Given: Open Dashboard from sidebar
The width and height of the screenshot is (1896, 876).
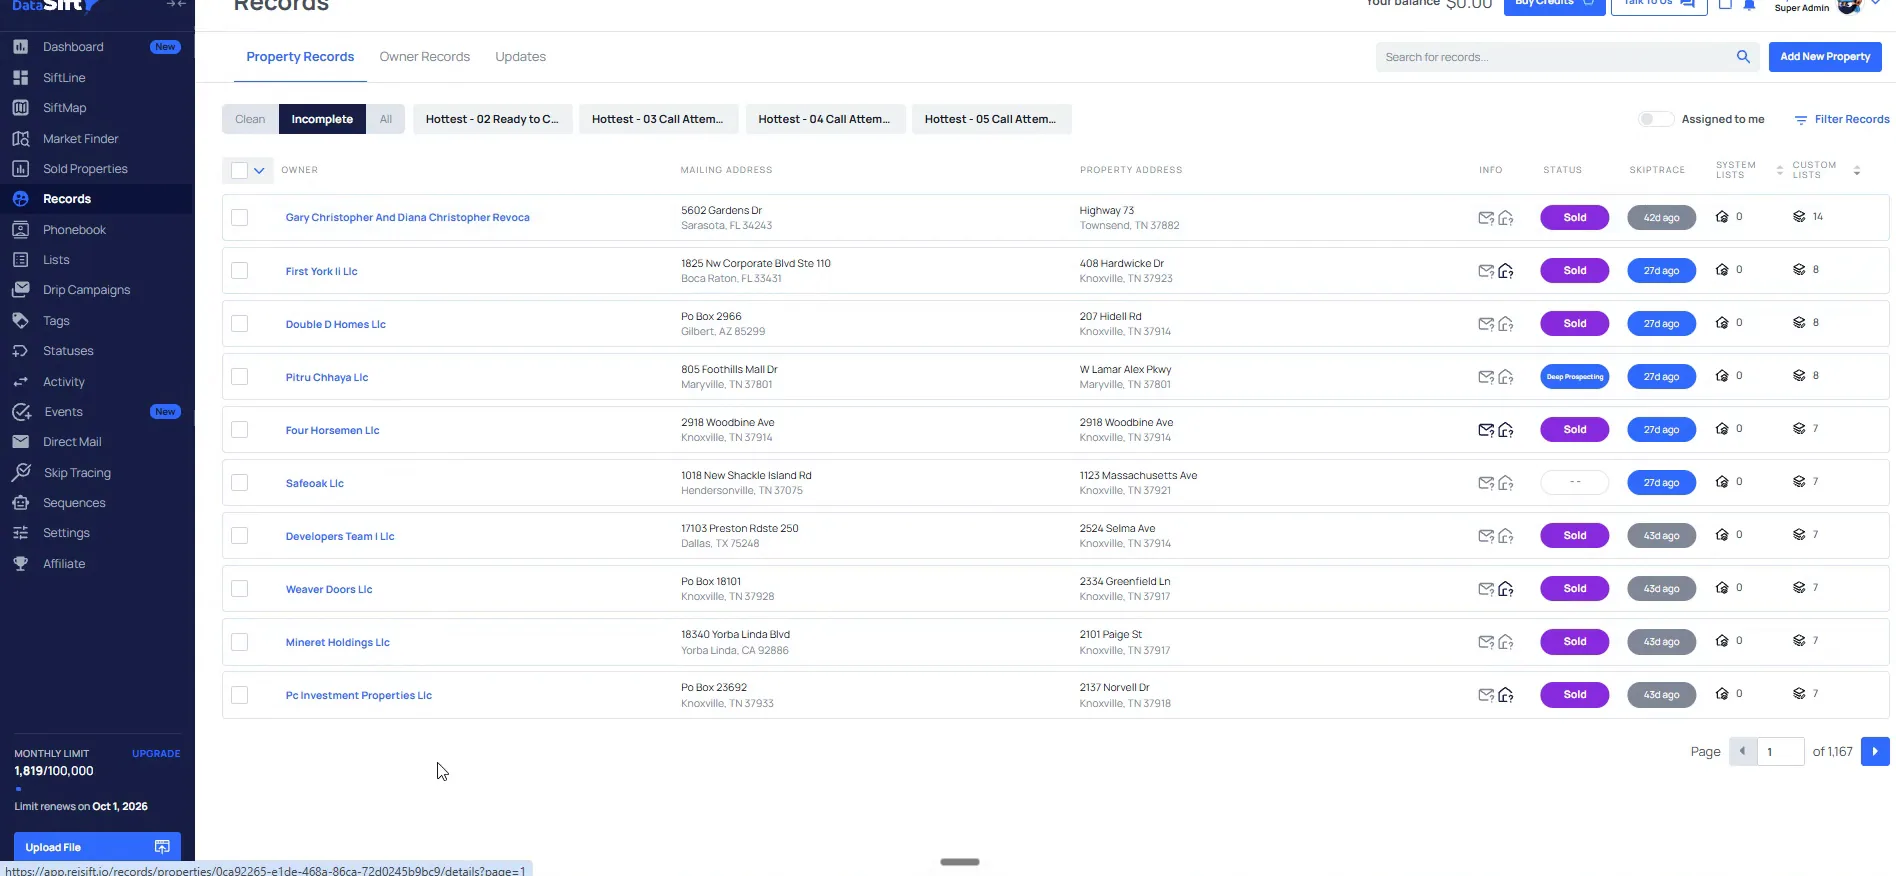Looking at the screenshot, I should tap(73, 47).
